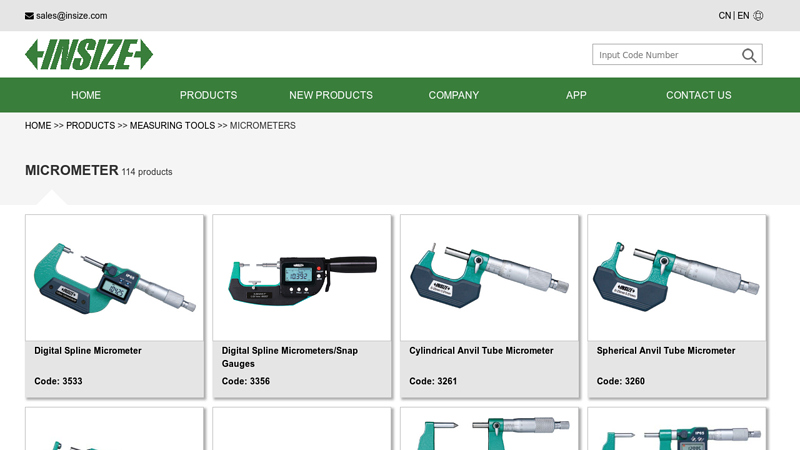Screen dimensions: 800x450
Task: Click Code: 3533 text
Action: (x=58, y=381)
